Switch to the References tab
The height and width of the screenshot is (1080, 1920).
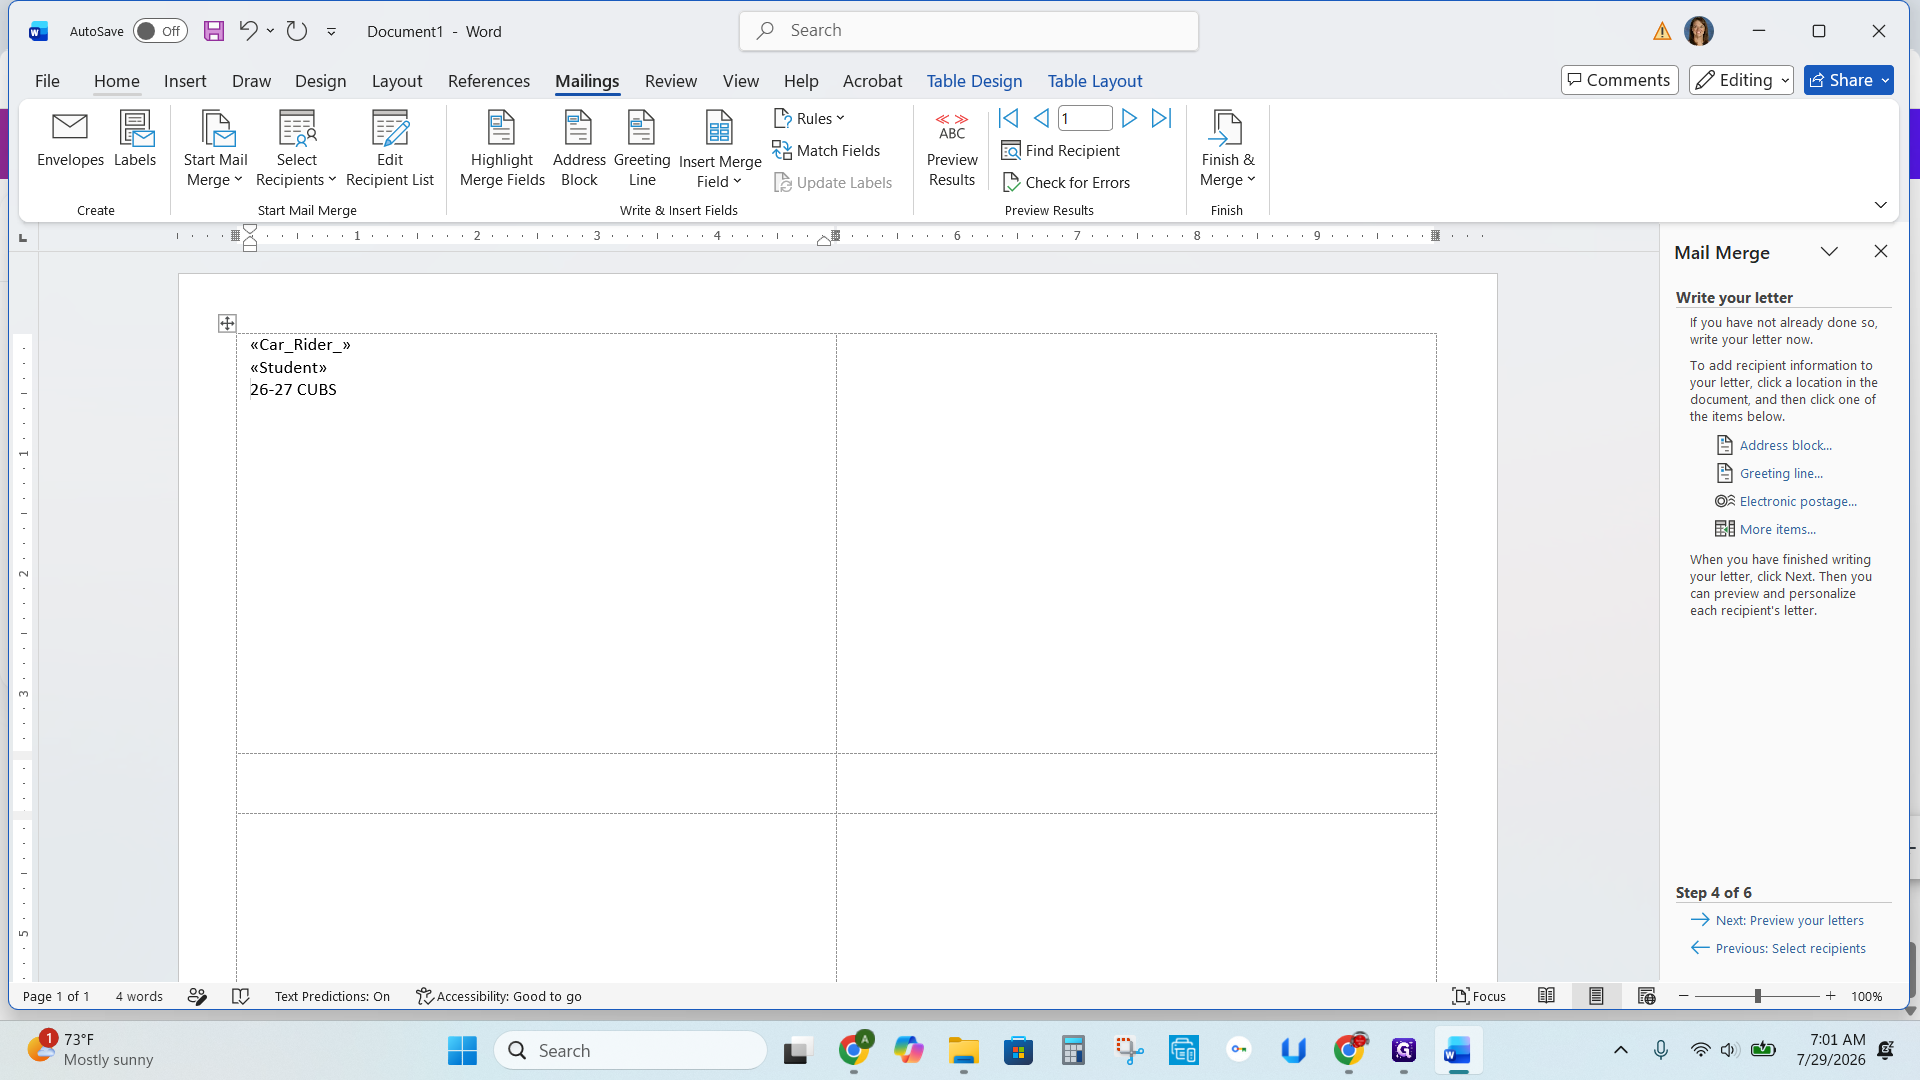tap(488, 81)
